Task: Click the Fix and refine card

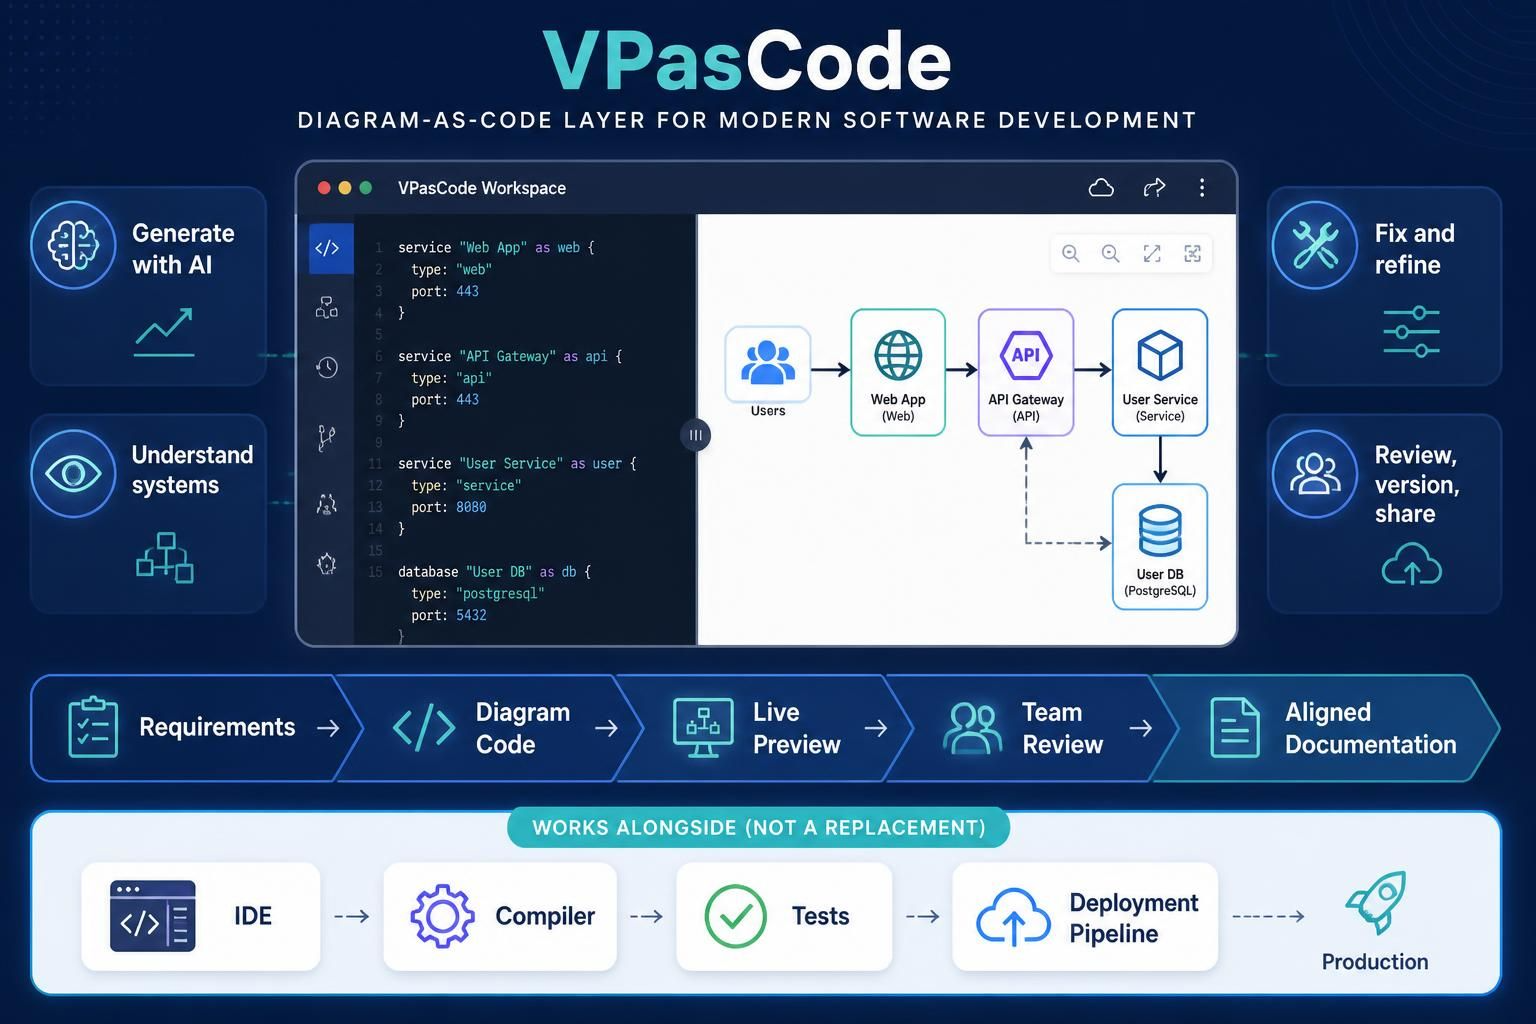Action: tap(1385, 285)
